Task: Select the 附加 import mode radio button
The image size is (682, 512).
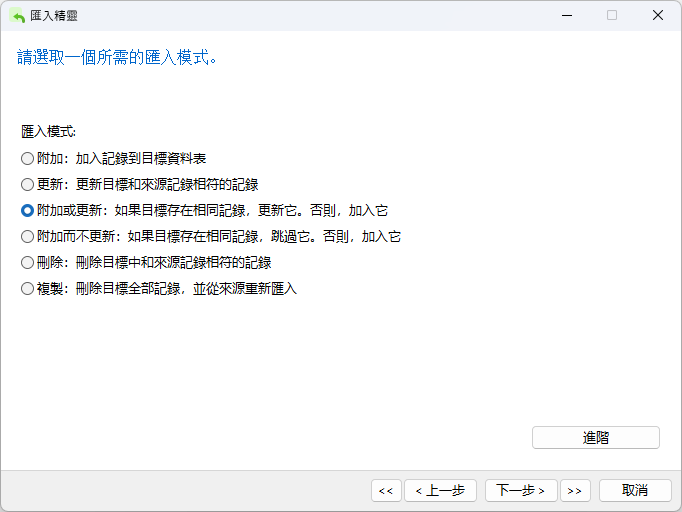Action: pyautogui.click(x=27, y=158)
